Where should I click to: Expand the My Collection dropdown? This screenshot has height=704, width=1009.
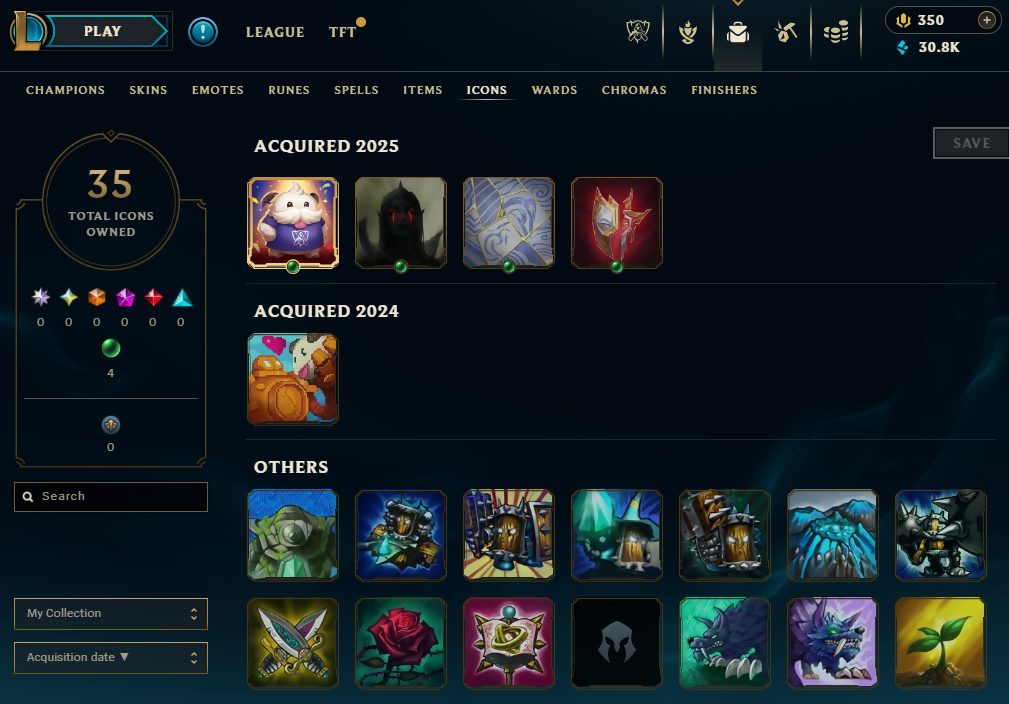point(111,614)
